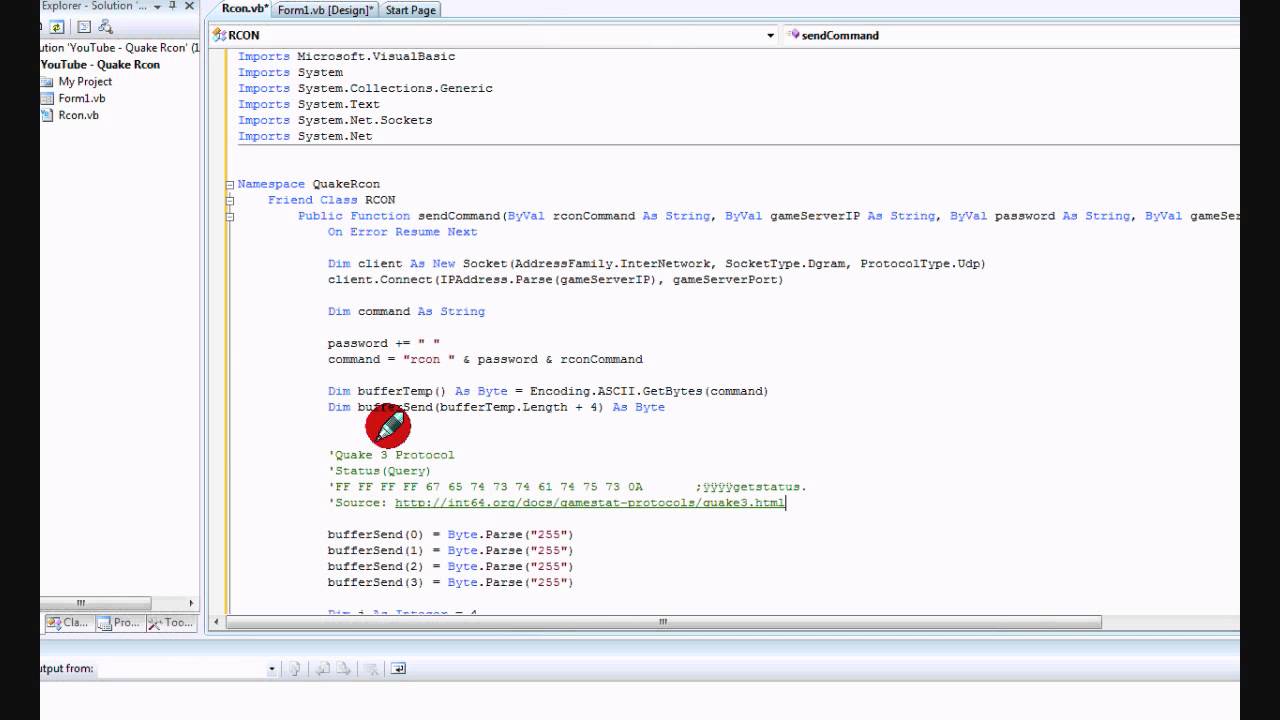Click the View Code icon in Solution Explorer

(x=84, y=28)
